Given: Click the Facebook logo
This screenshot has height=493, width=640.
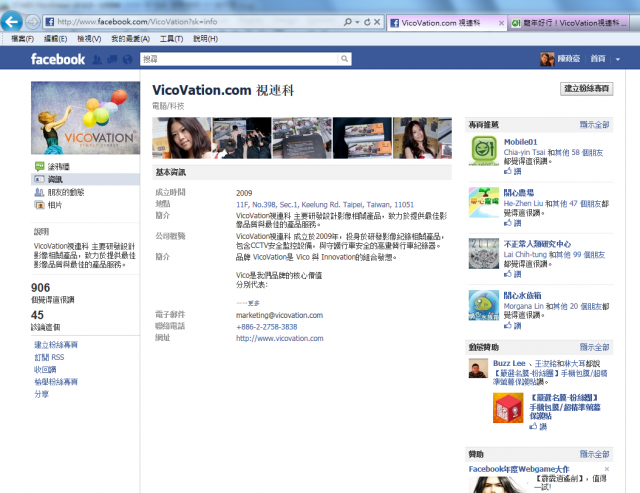Looking at the screenshot, I should [x=58, y=59].
